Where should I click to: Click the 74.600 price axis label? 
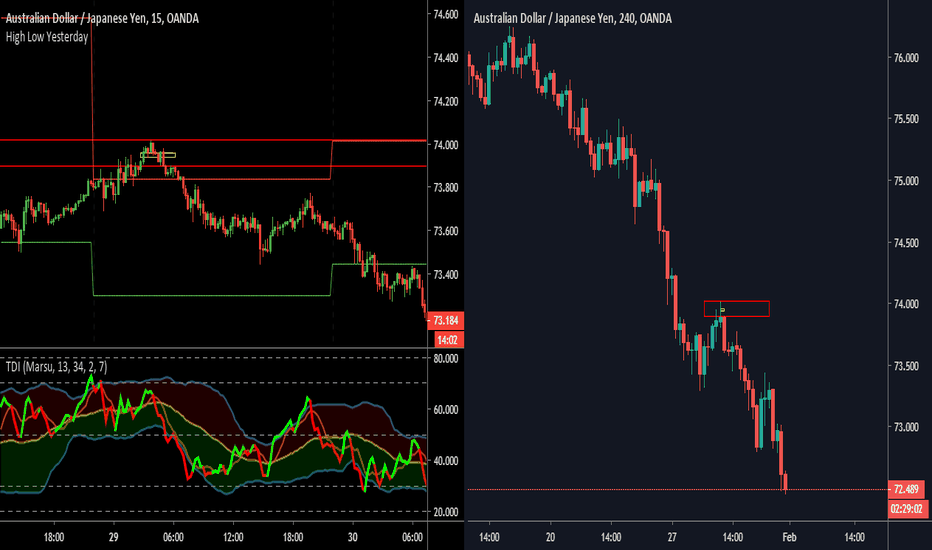[446, 14]
